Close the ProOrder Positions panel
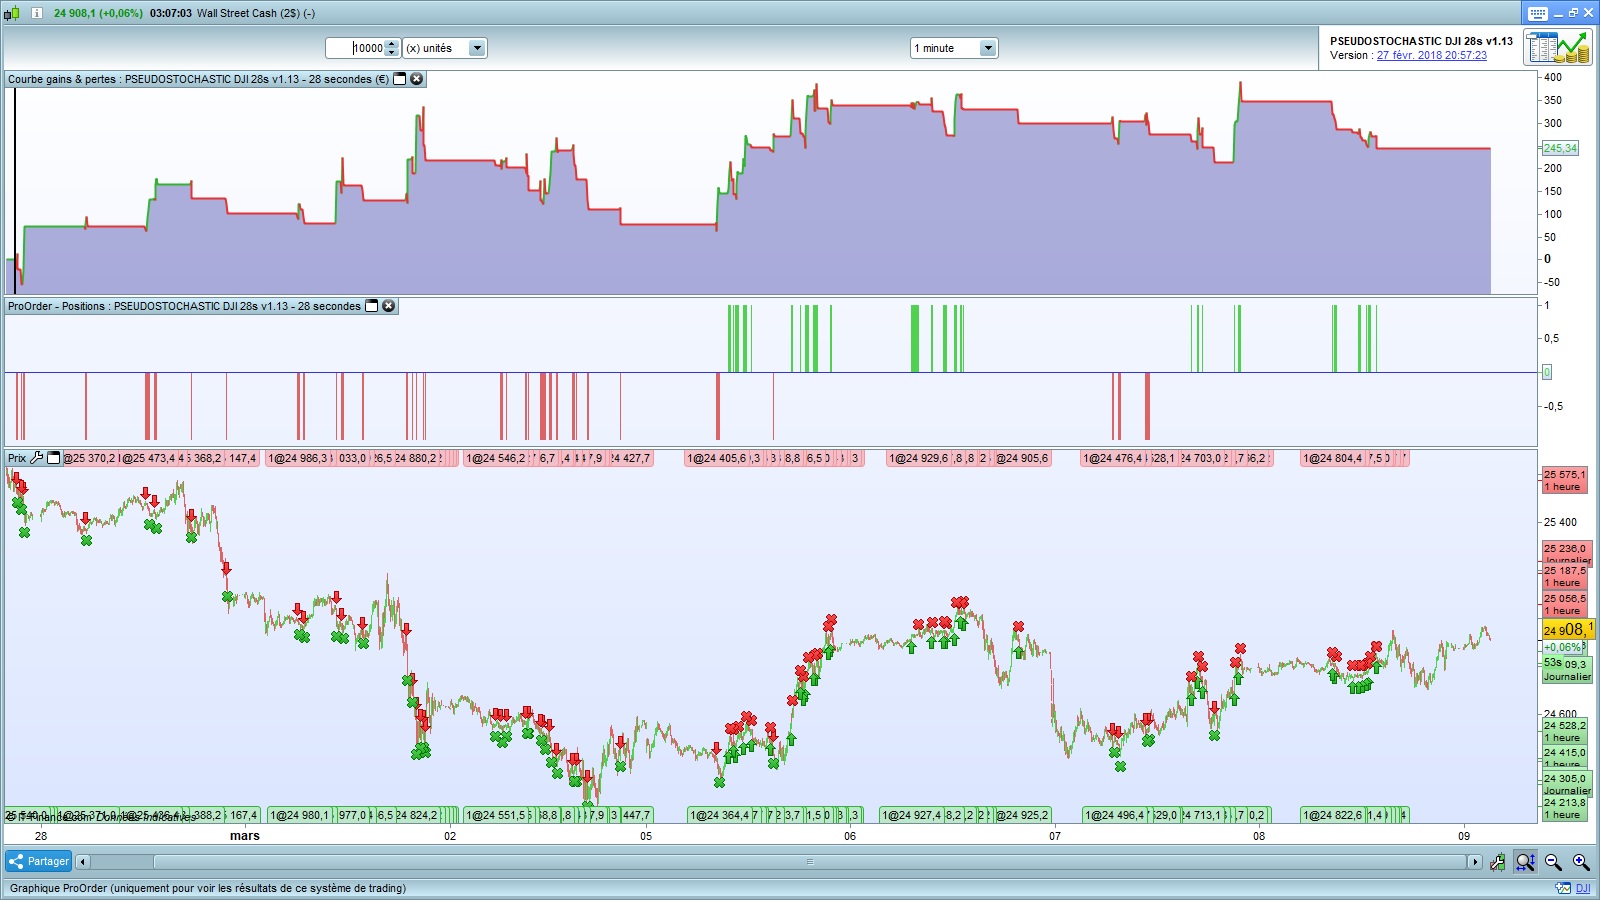 pos(389,306)
